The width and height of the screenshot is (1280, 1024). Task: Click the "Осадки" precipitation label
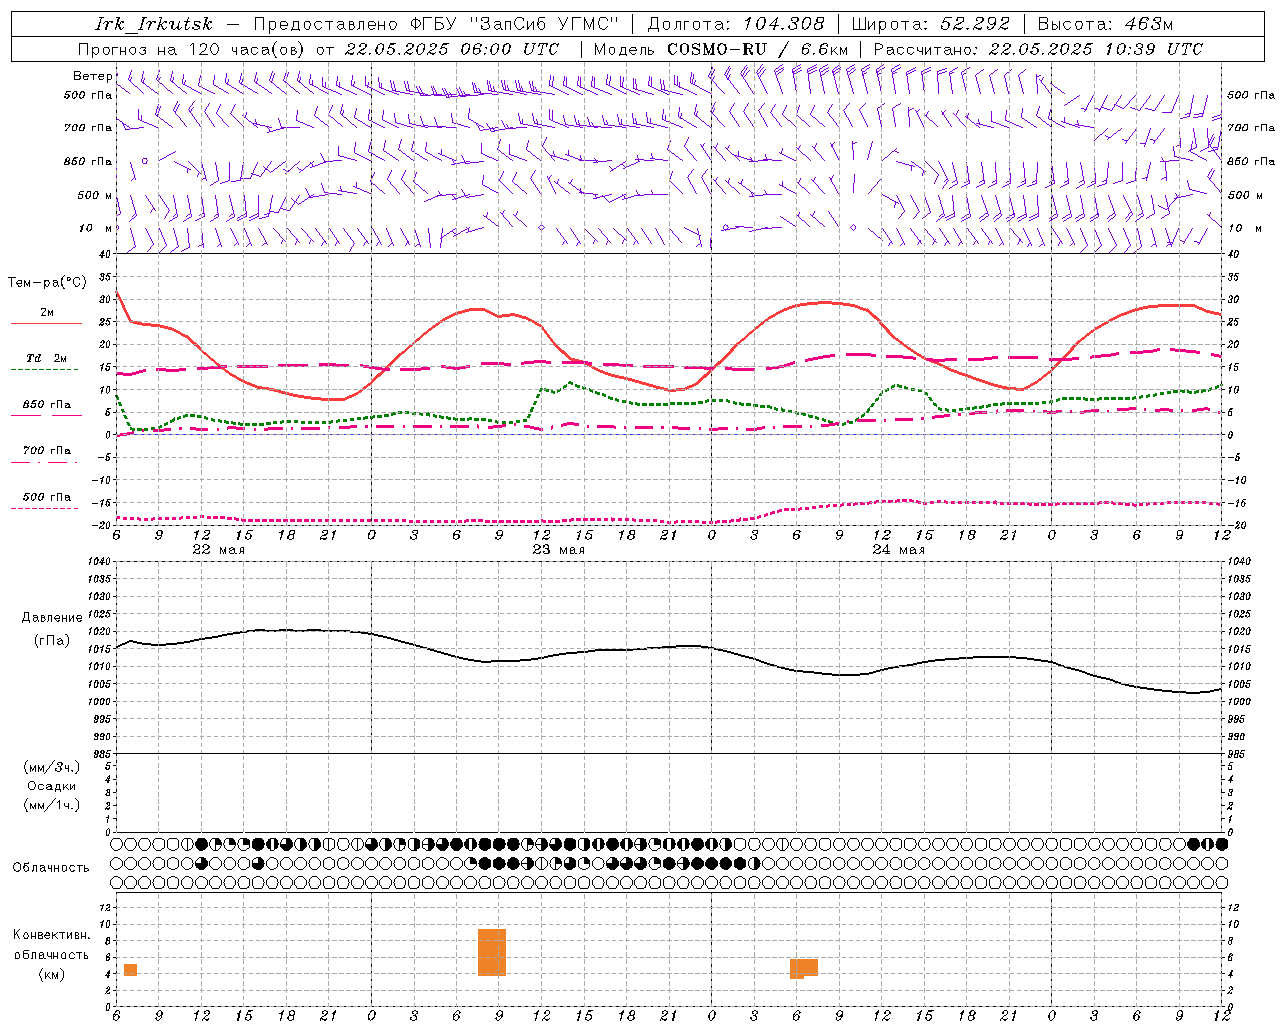point(52,786)
